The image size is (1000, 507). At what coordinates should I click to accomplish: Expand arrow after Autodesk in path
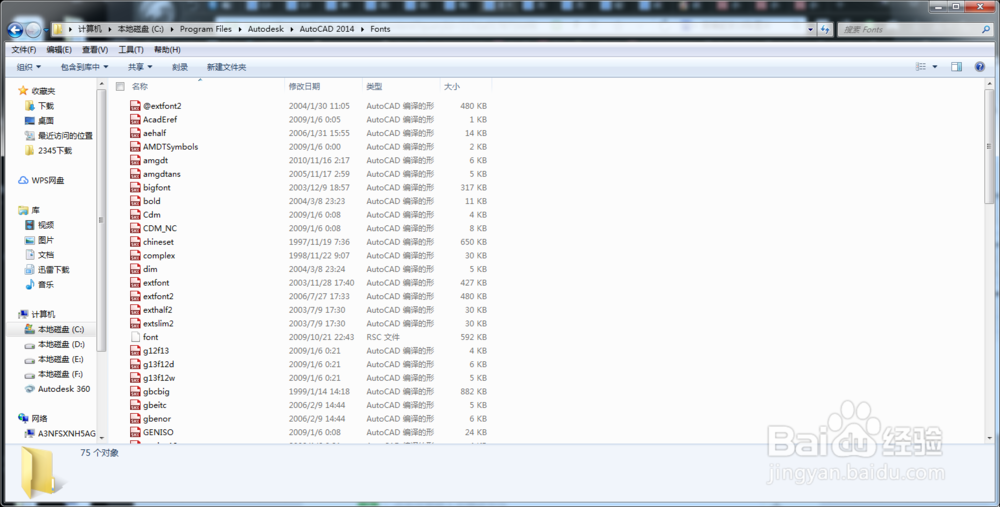click(292, 29)
